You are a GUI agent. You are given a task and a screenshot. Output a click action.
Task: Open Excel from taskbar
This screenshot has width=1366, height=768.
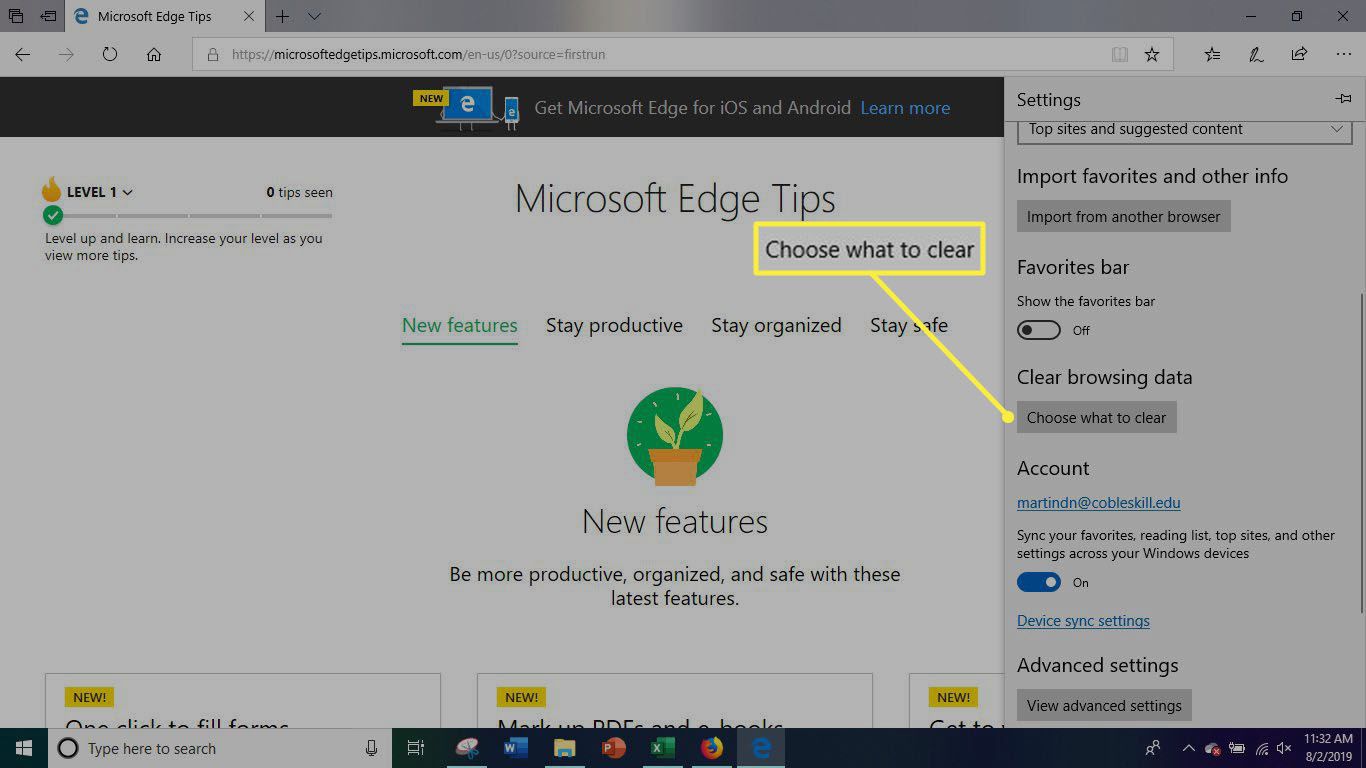pos(663,748)
